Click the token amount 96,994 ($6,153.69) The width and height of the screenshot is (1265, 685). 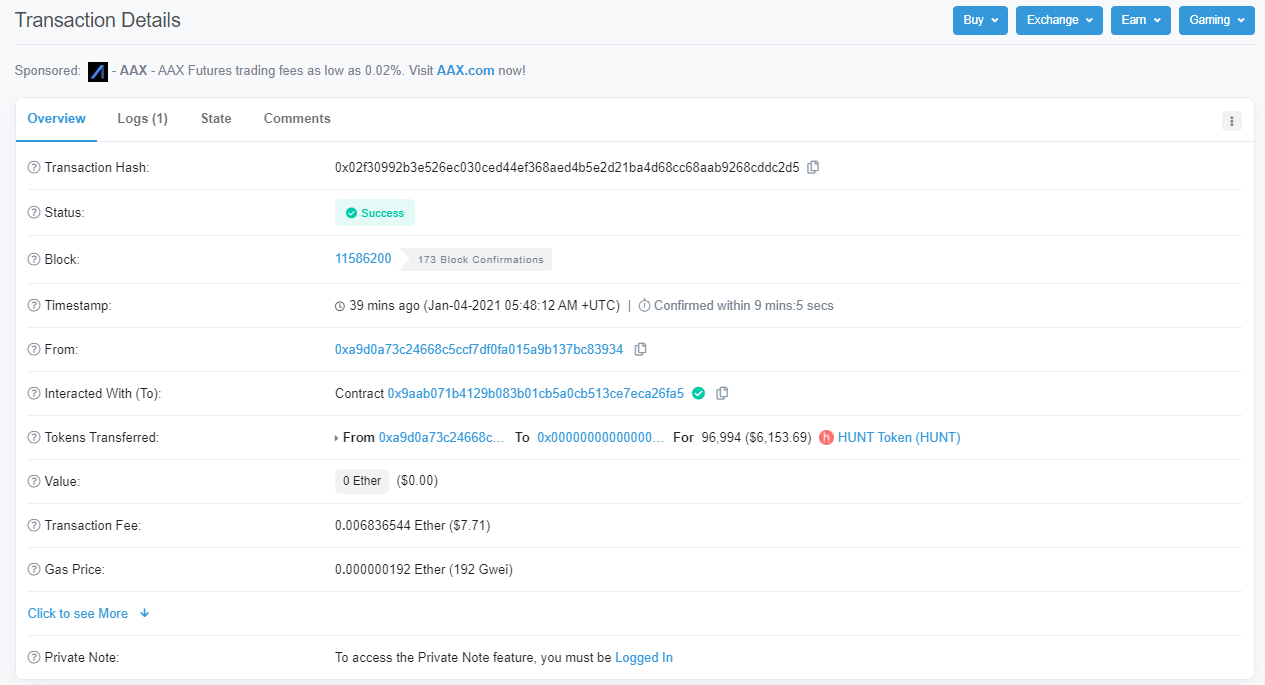(x=756, y=437)
